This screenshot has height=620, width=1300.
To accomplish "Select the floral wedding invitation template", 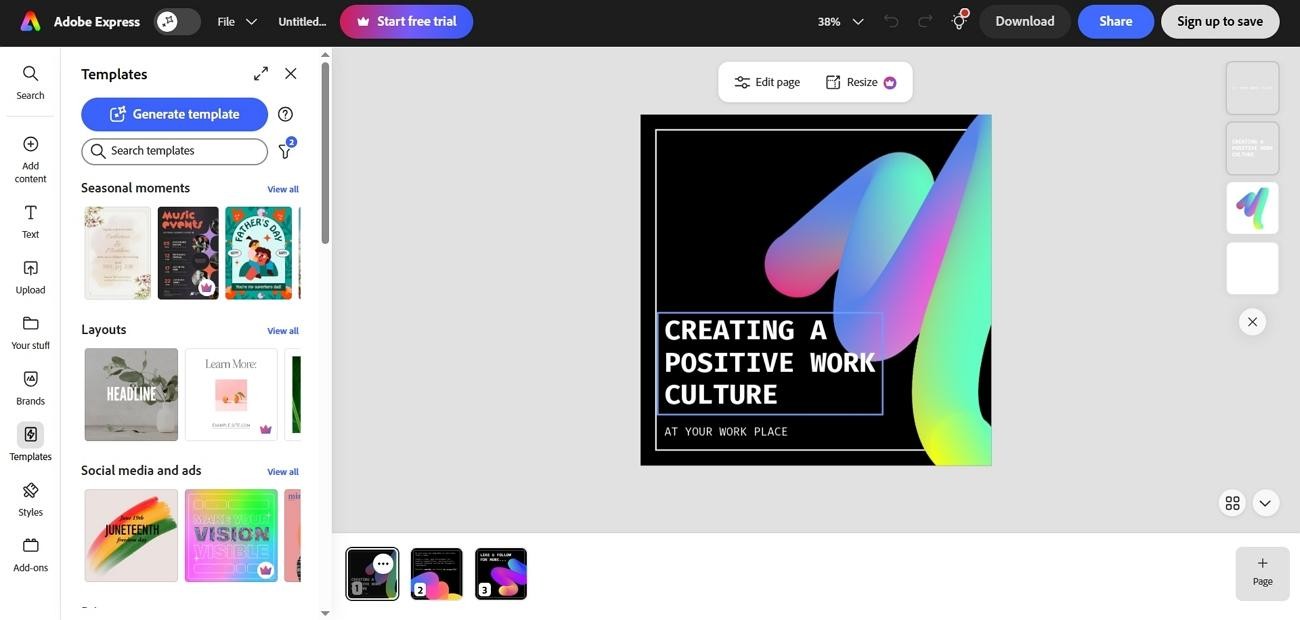I will (118, 253).
